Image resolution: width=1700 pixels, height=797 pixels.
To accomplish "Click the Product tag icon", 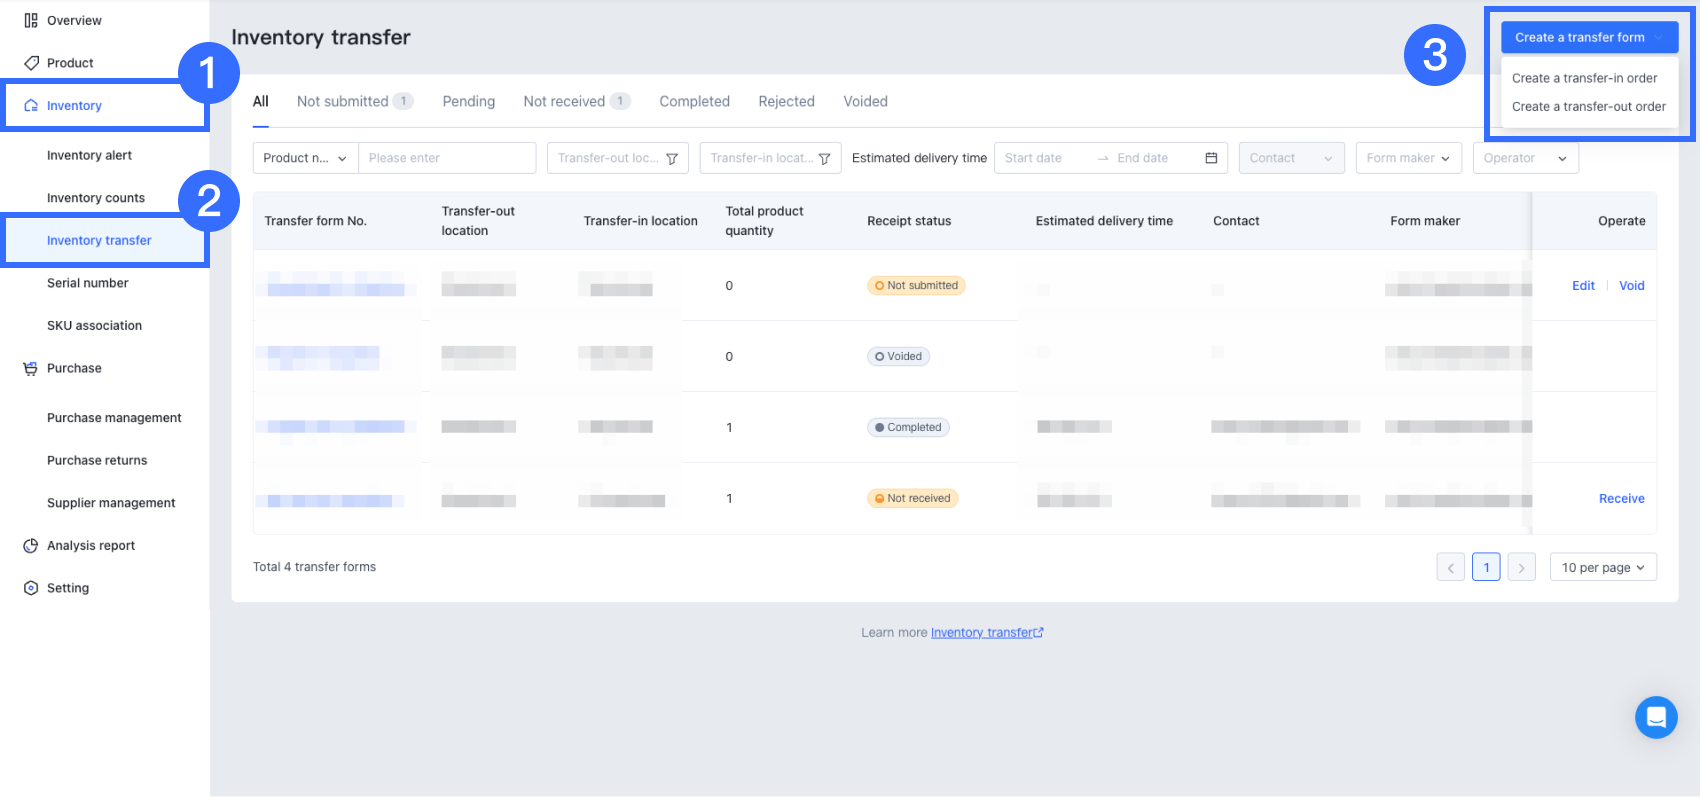I will (31, 63).
